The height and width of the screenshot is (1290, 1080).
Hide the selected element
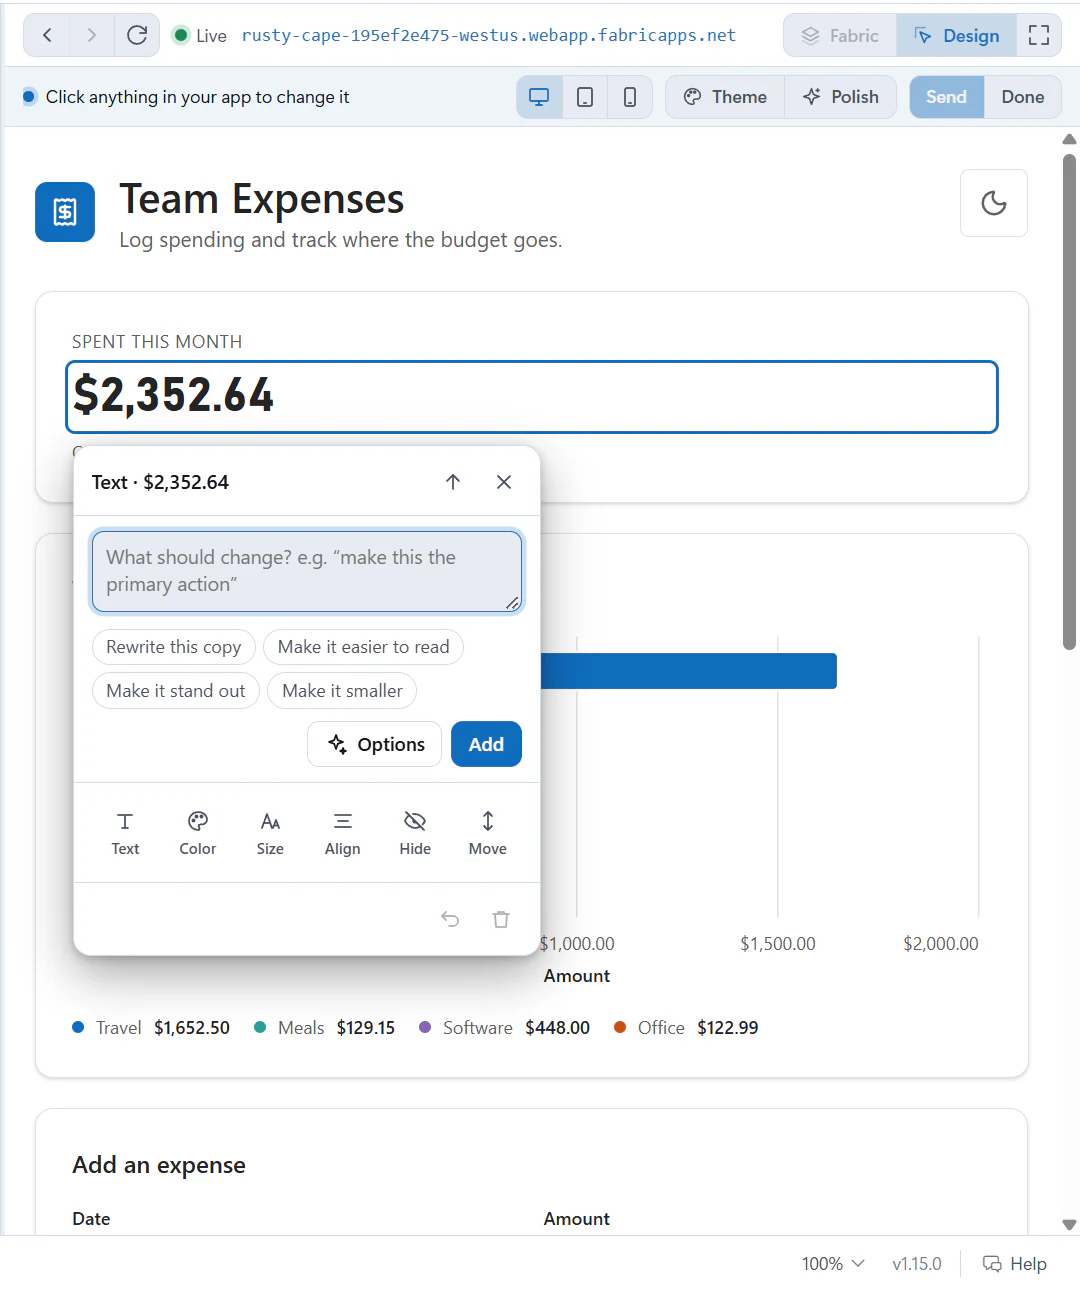click(x=415, y=833)
